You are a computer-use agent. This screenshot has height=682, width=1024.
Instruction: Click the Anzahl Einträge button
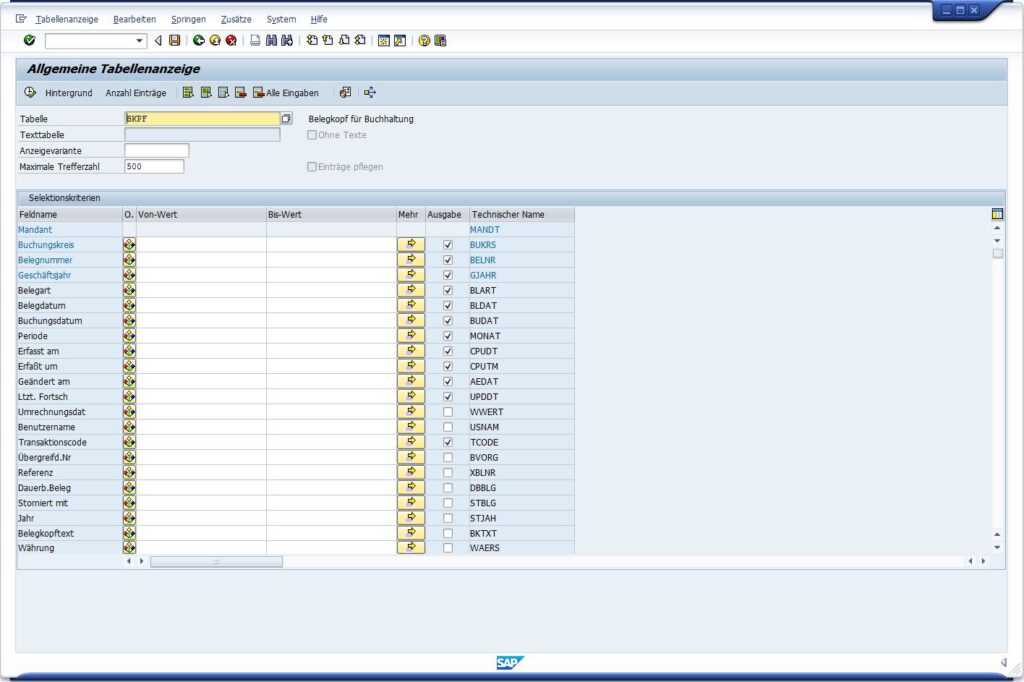(x=136, y=93)
